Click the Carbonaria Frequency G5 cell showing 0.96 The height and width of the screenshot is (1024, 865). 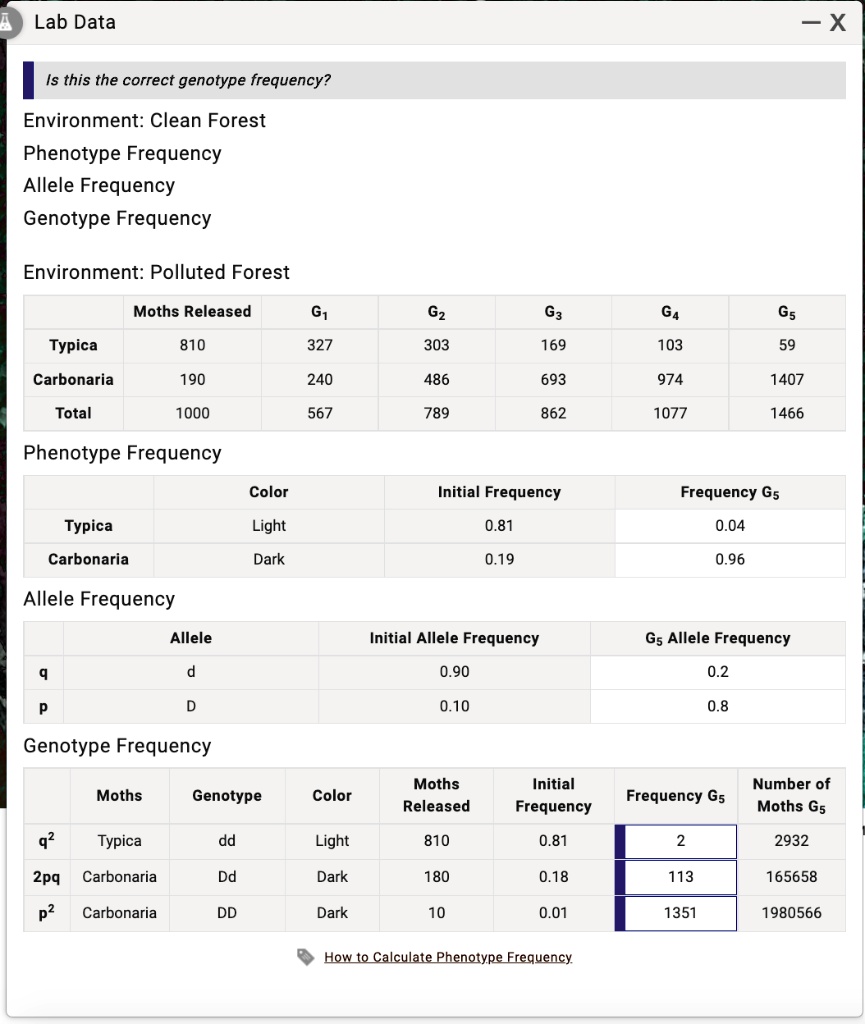730,559
